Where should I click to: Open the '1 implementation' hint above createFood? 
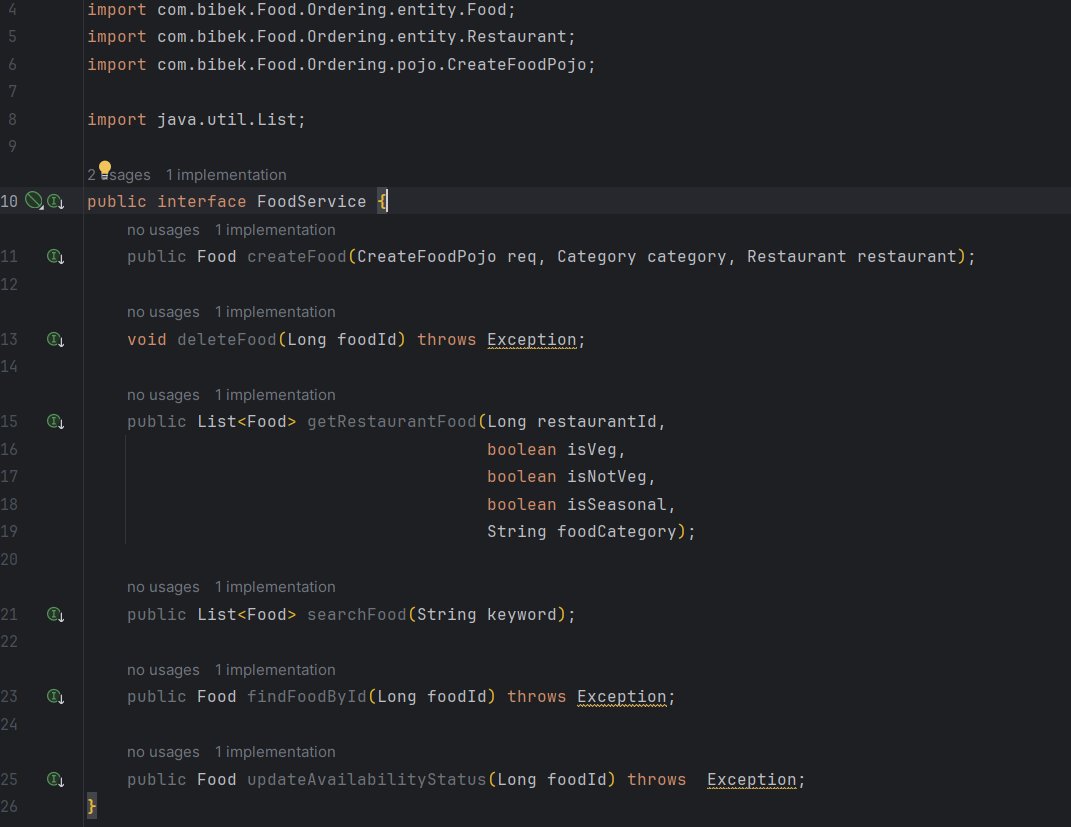pyautogui.click(x=275, y=230)
